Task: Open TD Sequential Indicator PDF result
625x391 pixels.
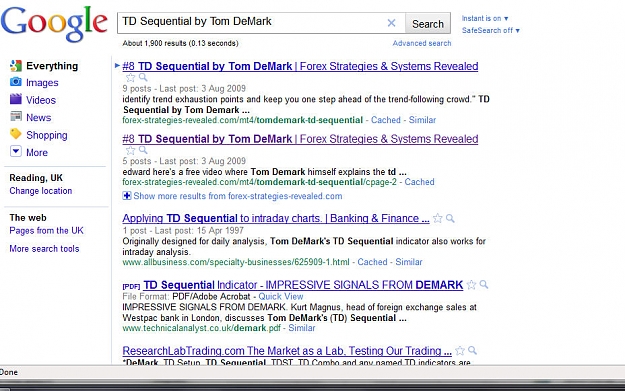Action: (x=303, y=285)
